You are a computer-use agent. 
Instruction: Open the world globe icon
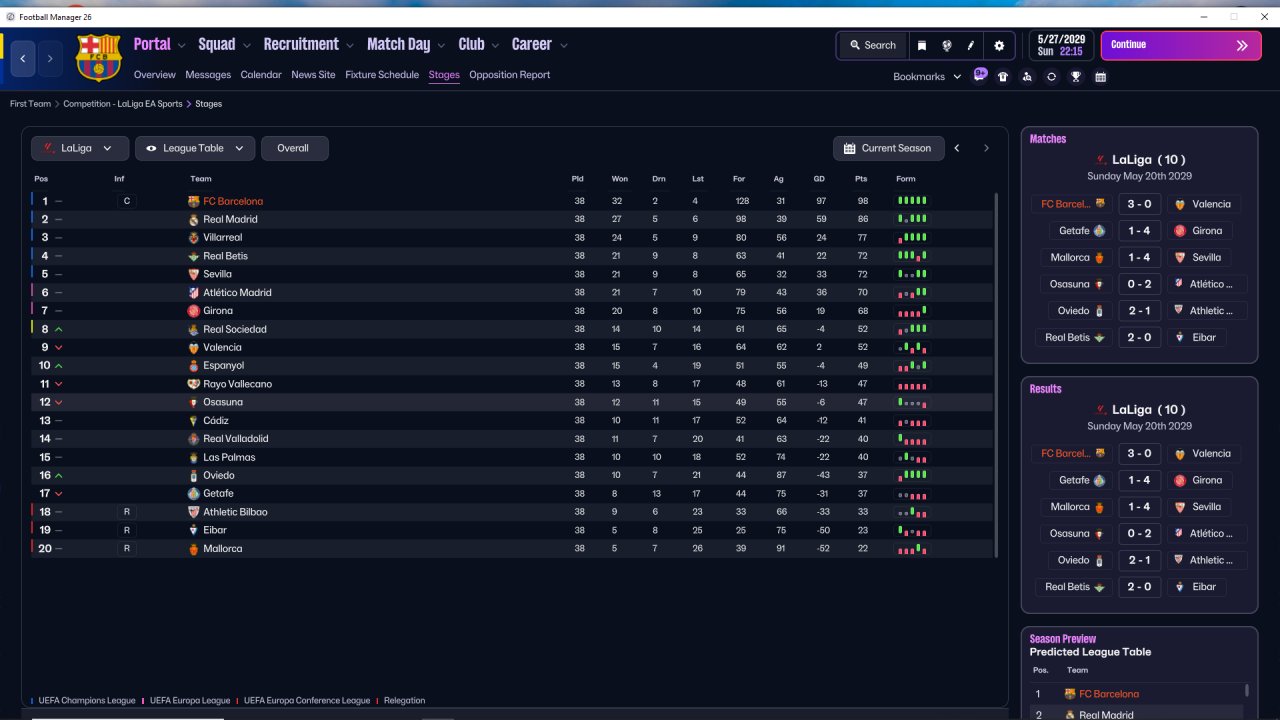[x=946, y=45]
